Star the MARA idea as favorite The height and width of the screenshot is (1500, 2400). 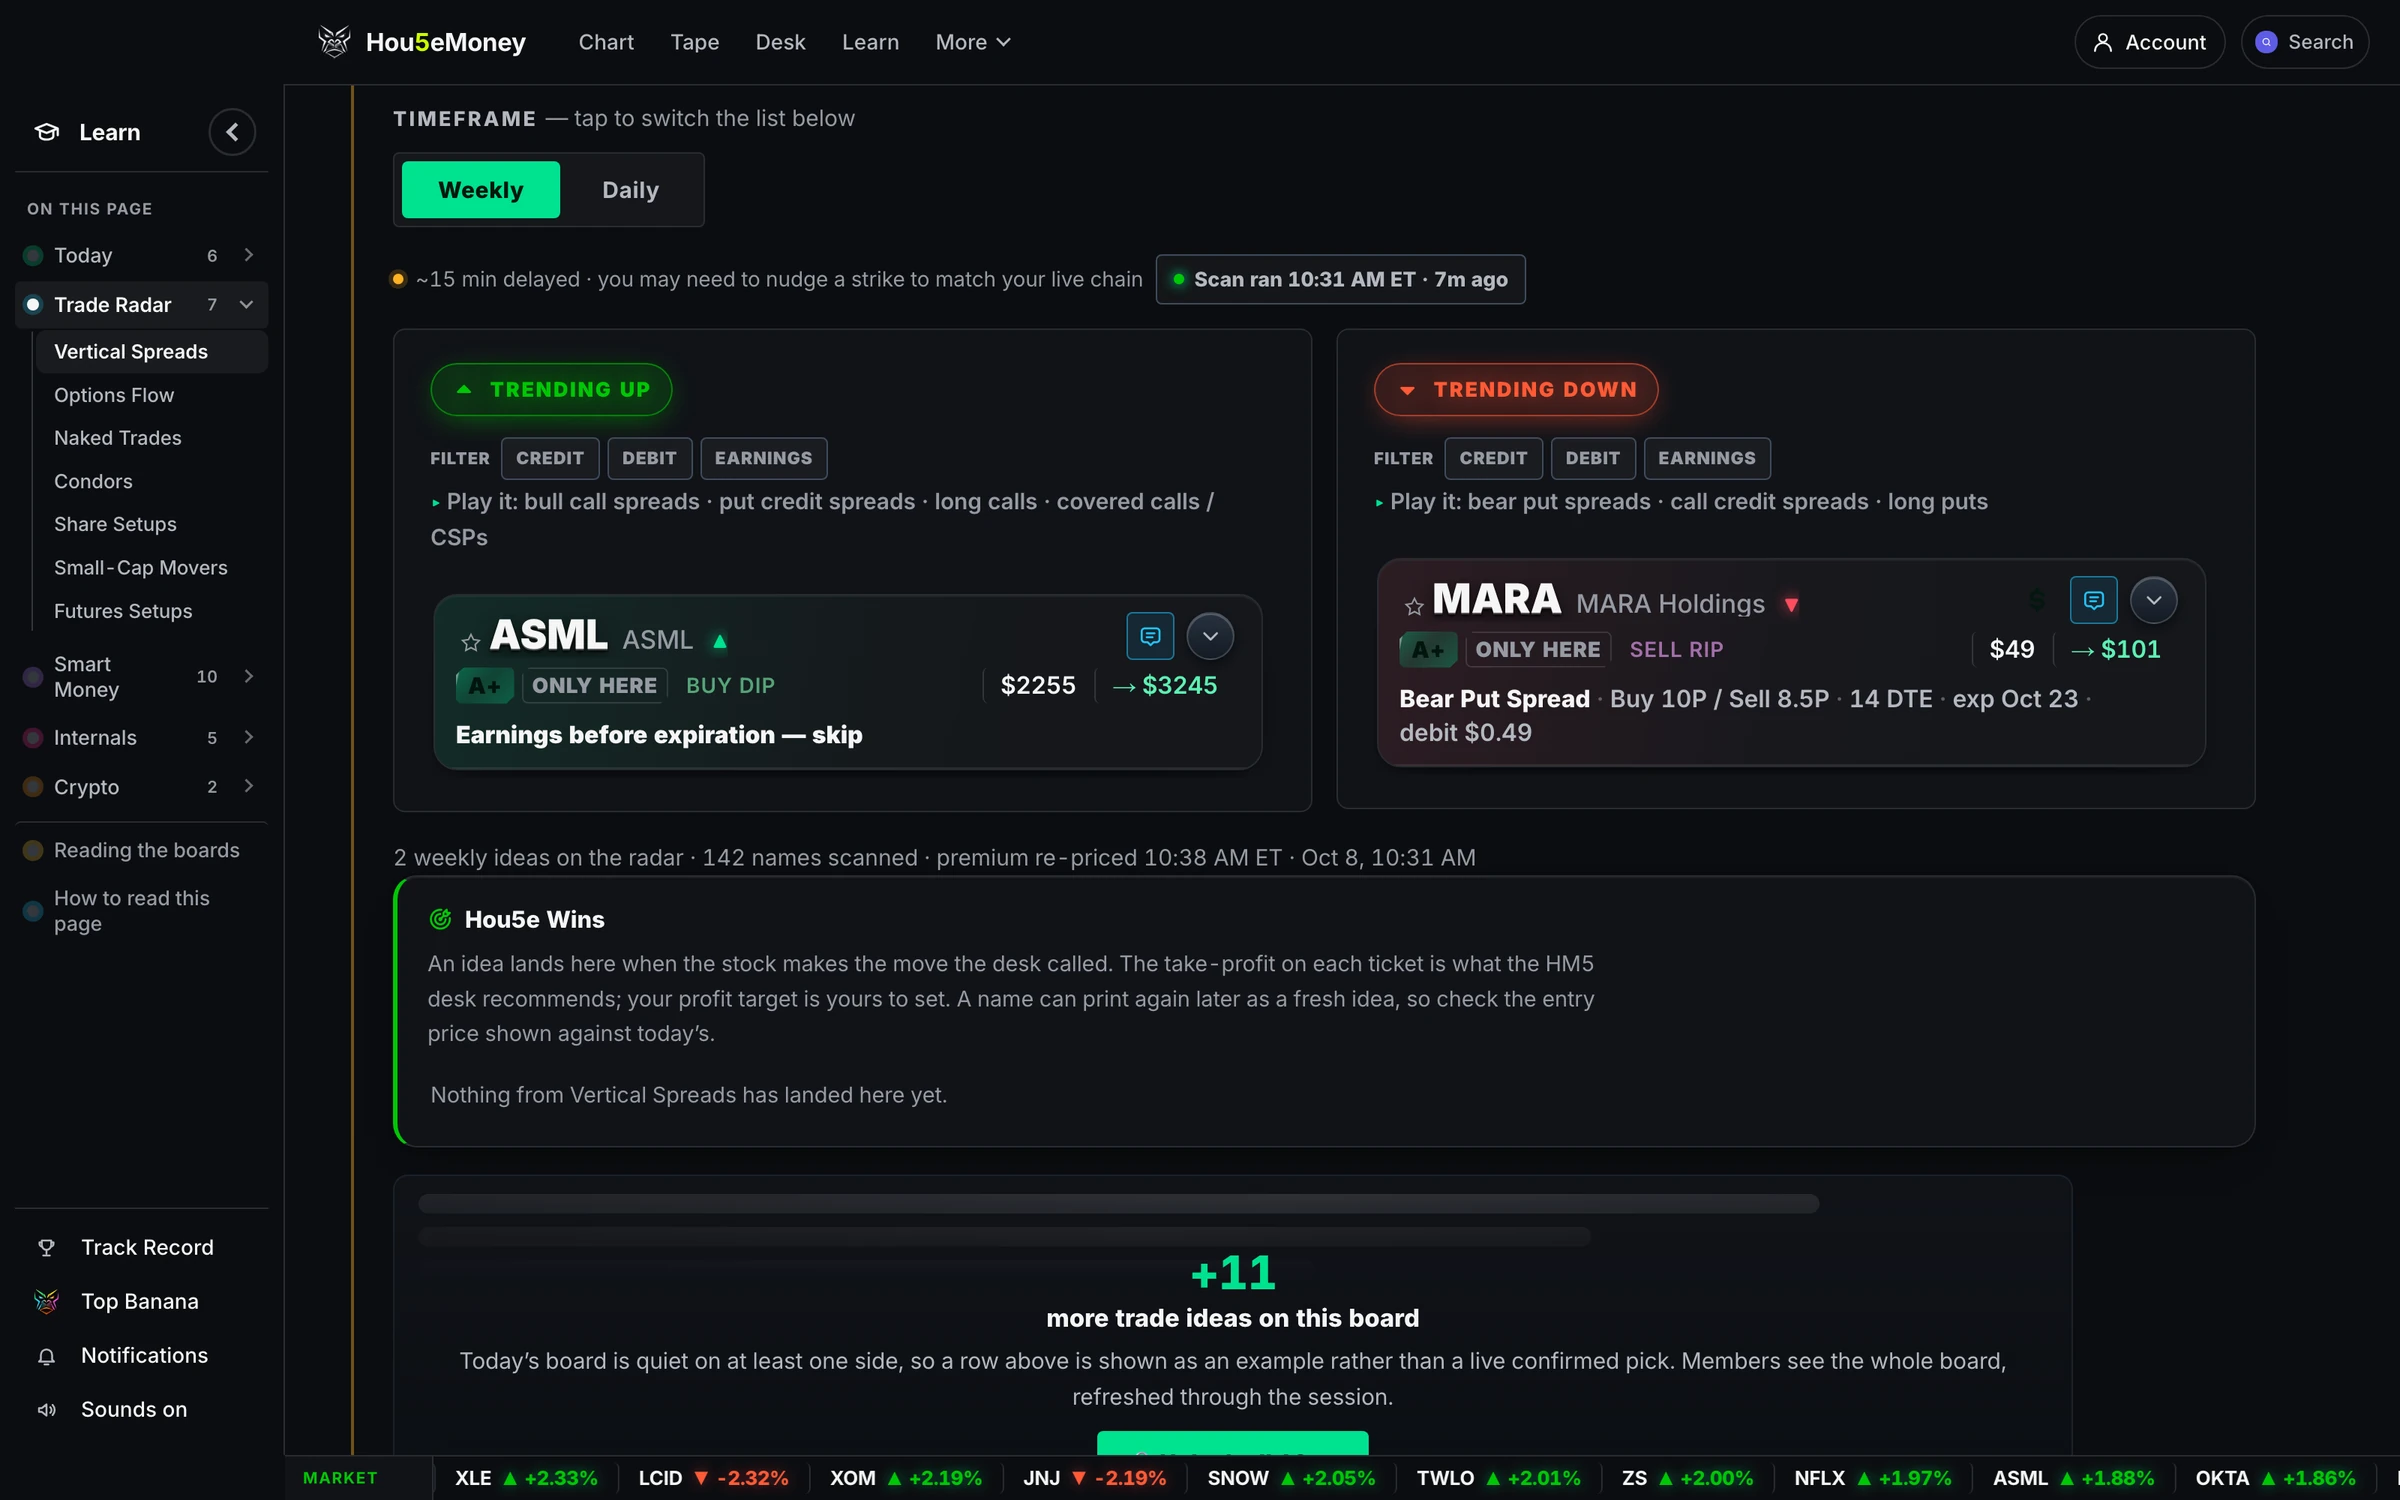click(x=1413, y=606)
